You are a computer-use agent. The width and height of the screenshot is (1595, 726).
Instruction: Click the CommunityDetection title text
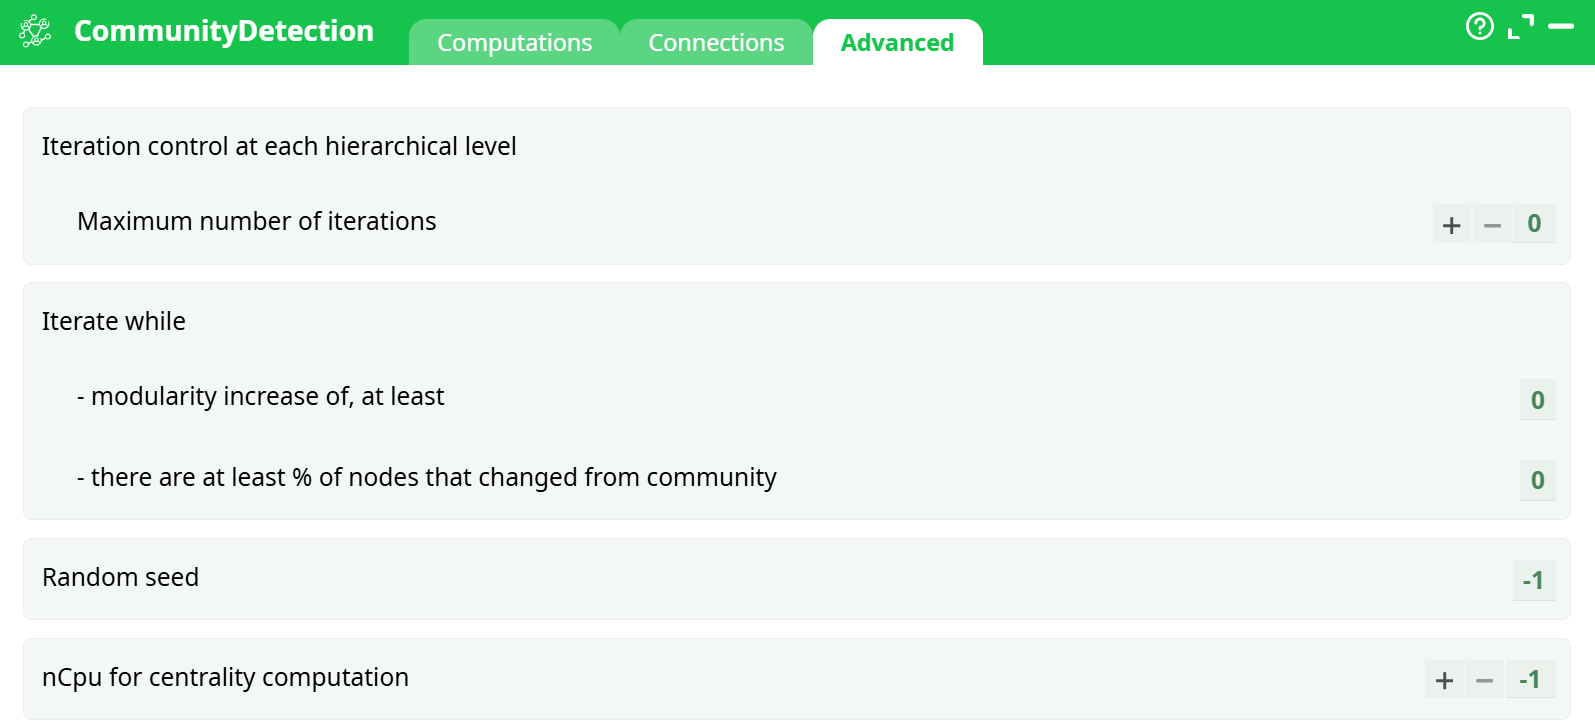coord(224,30)
